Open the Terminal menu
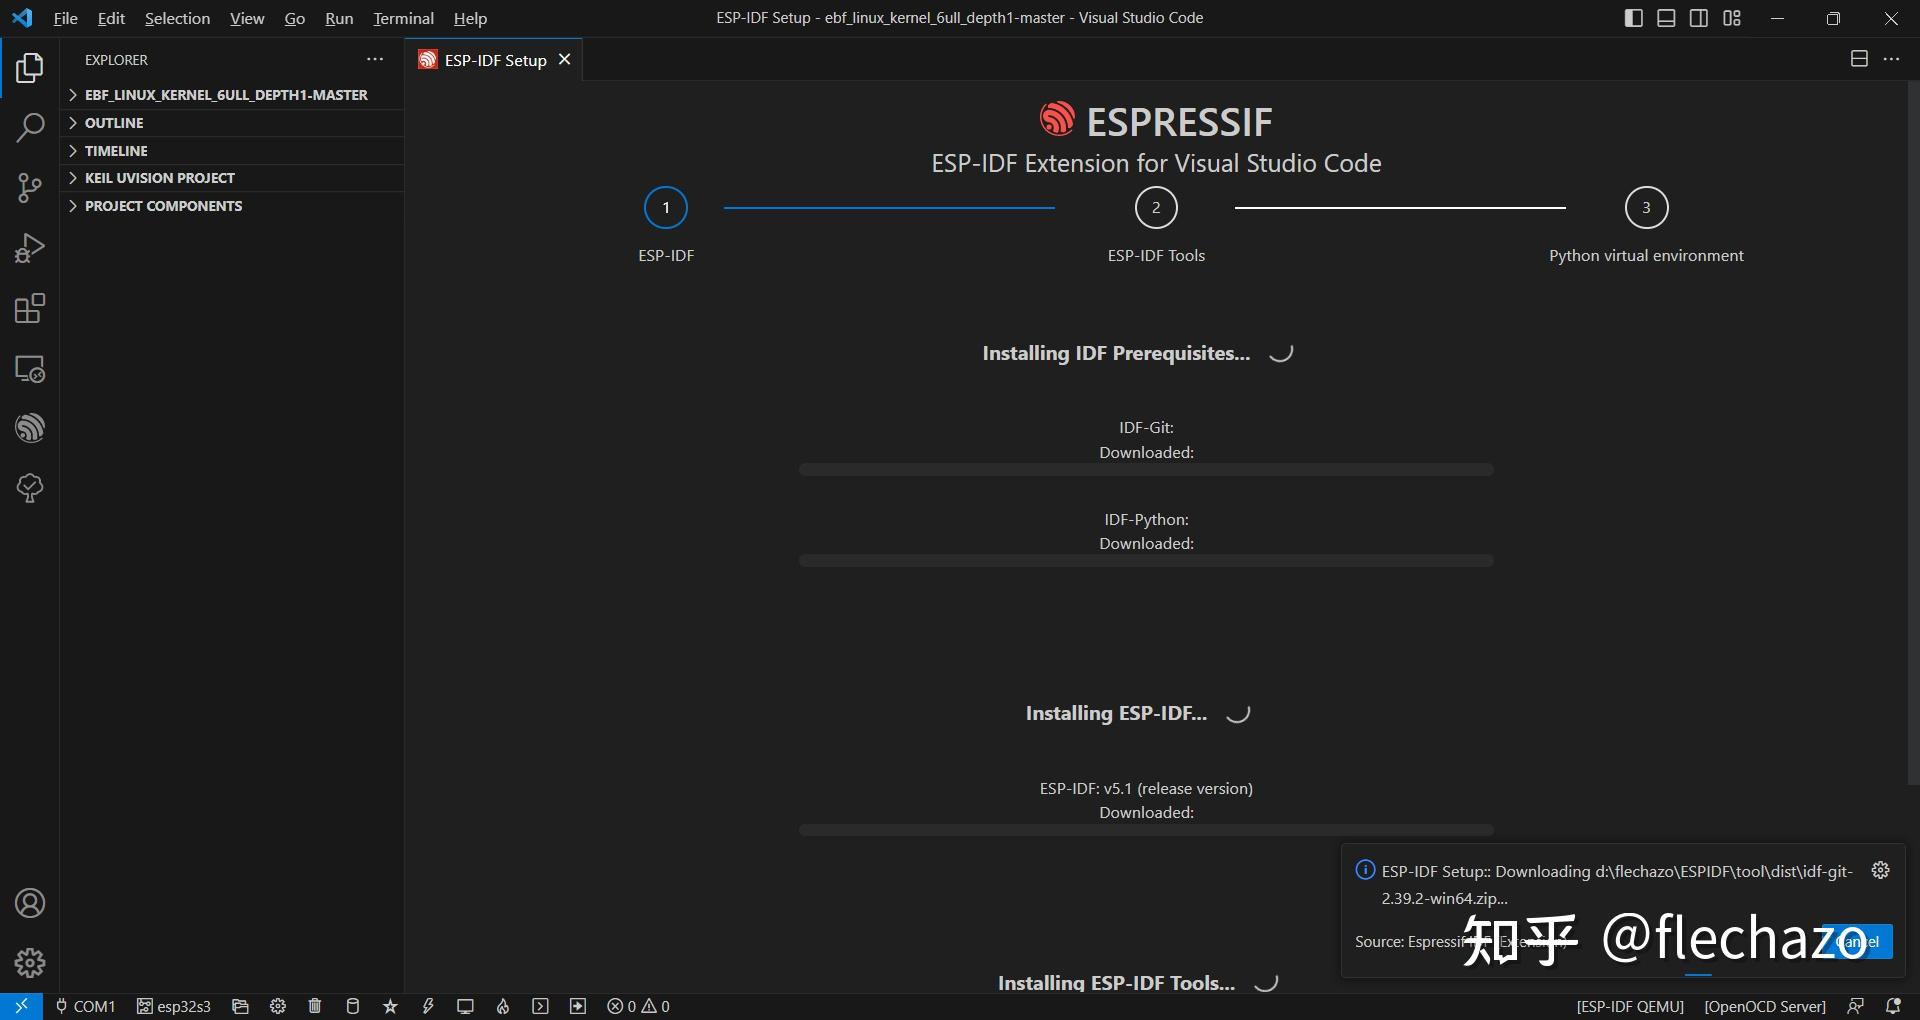 coord(403,18)
